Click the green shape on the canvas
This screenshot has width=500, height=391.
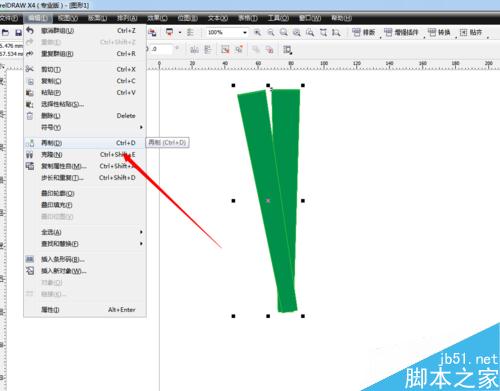point(267,200)
